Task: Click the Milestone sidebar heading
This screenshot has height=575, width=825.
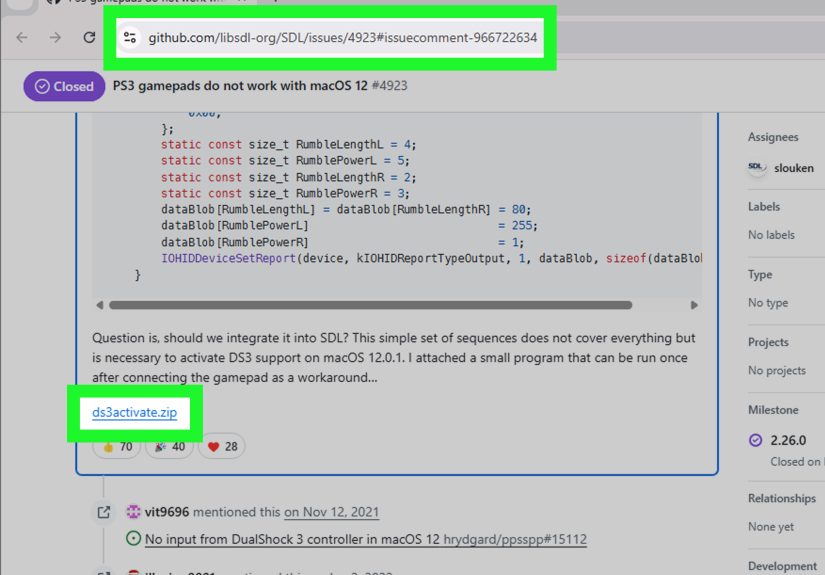Action: (x=773, y=410)
